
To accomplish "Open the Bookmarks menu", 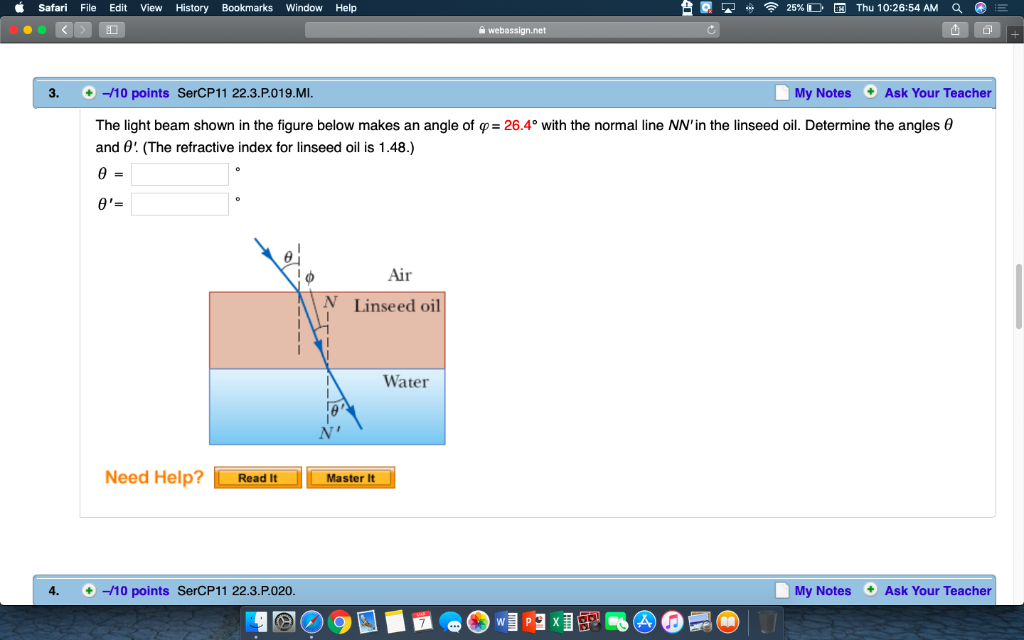I will coord(247,8).
